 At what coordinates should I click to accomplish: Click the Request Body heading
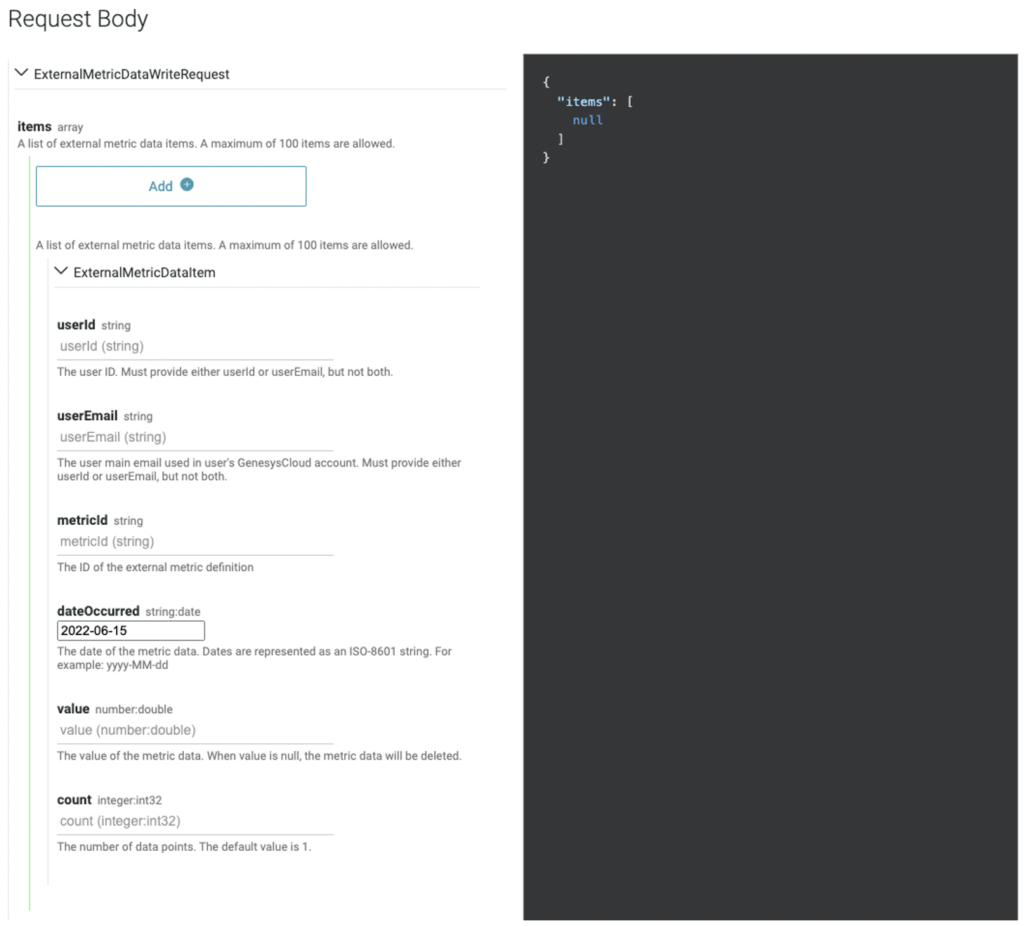click(78, 19)
